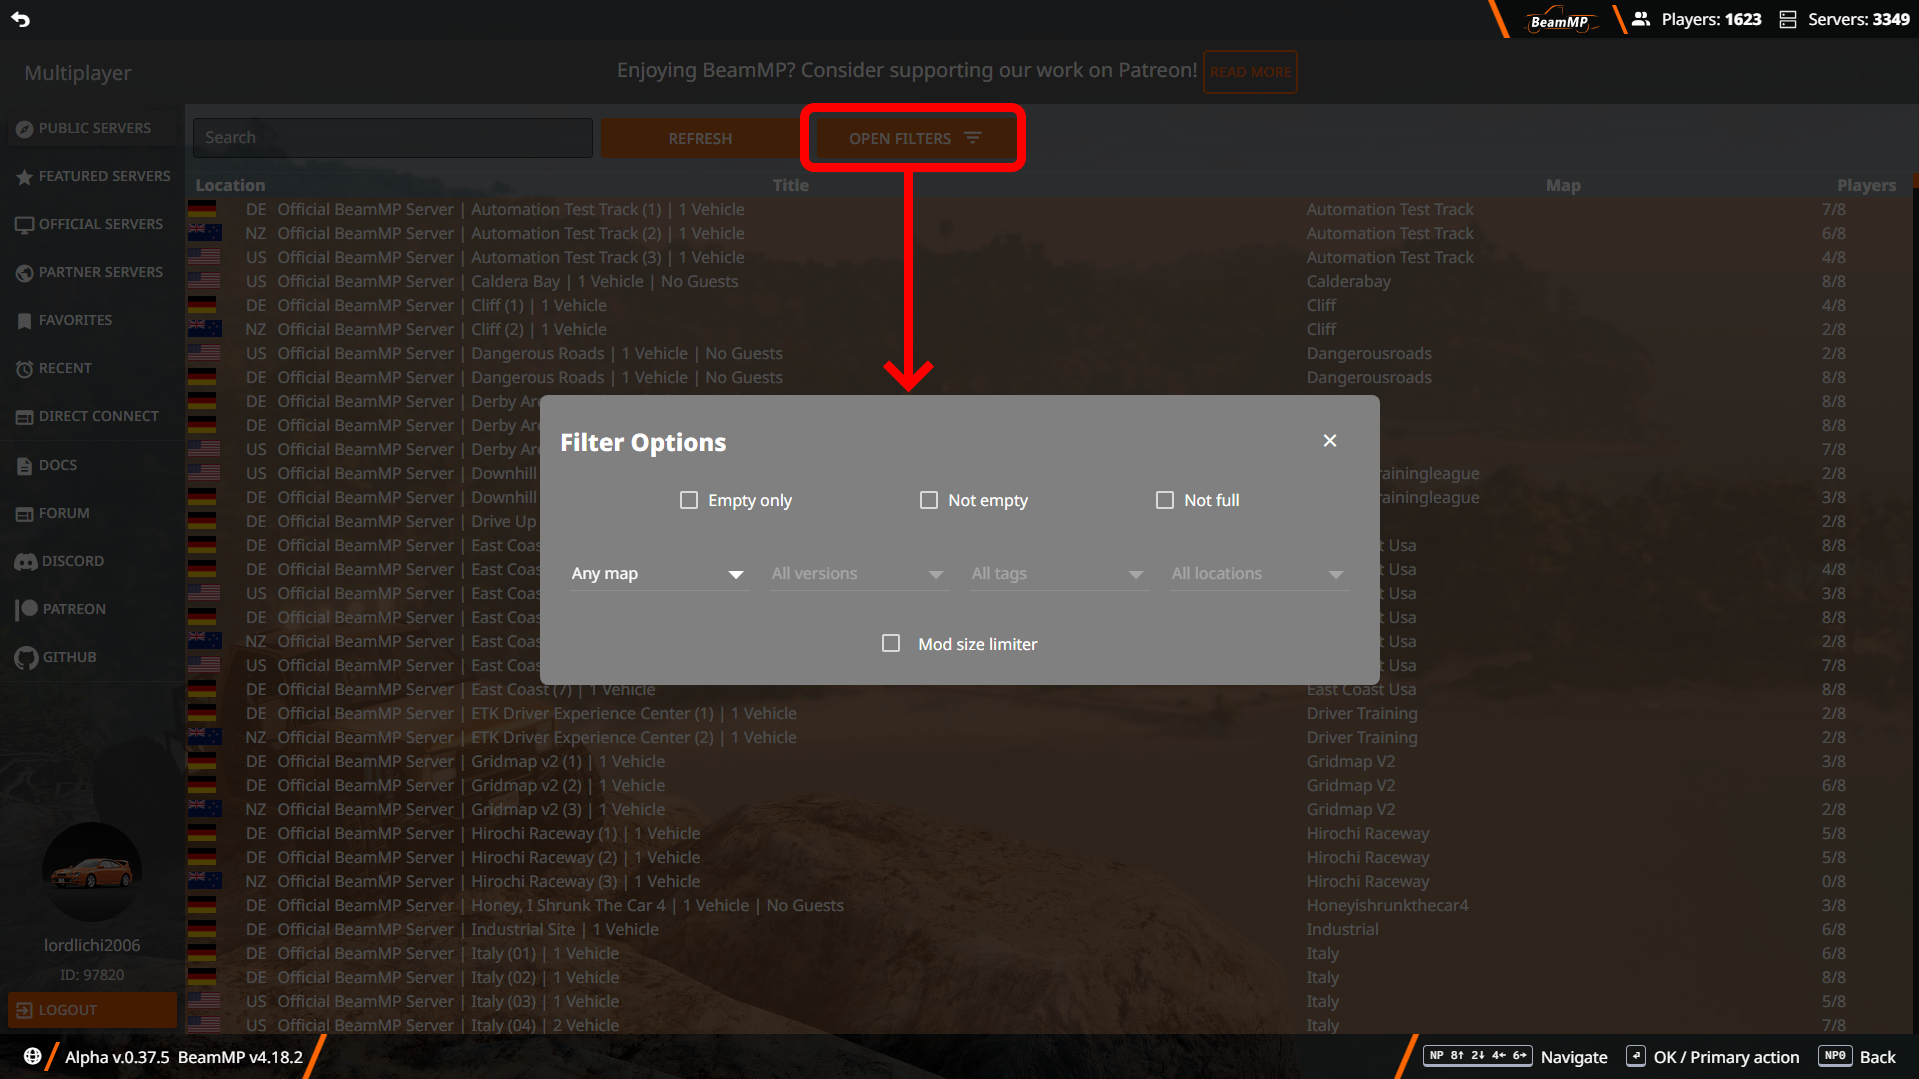Select the Industrial Site server row
1919x1079 pixels.
[x=1050, y=930]
